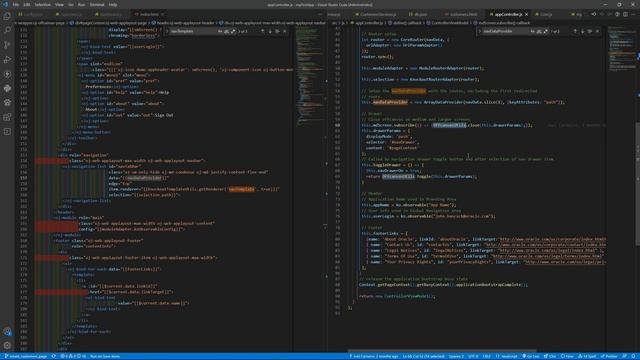Click the right editor horizontal scrollbar
Image resolution: width=640 pixels, height=360 pixels.
pyautogui.click(x=442, y=351)
